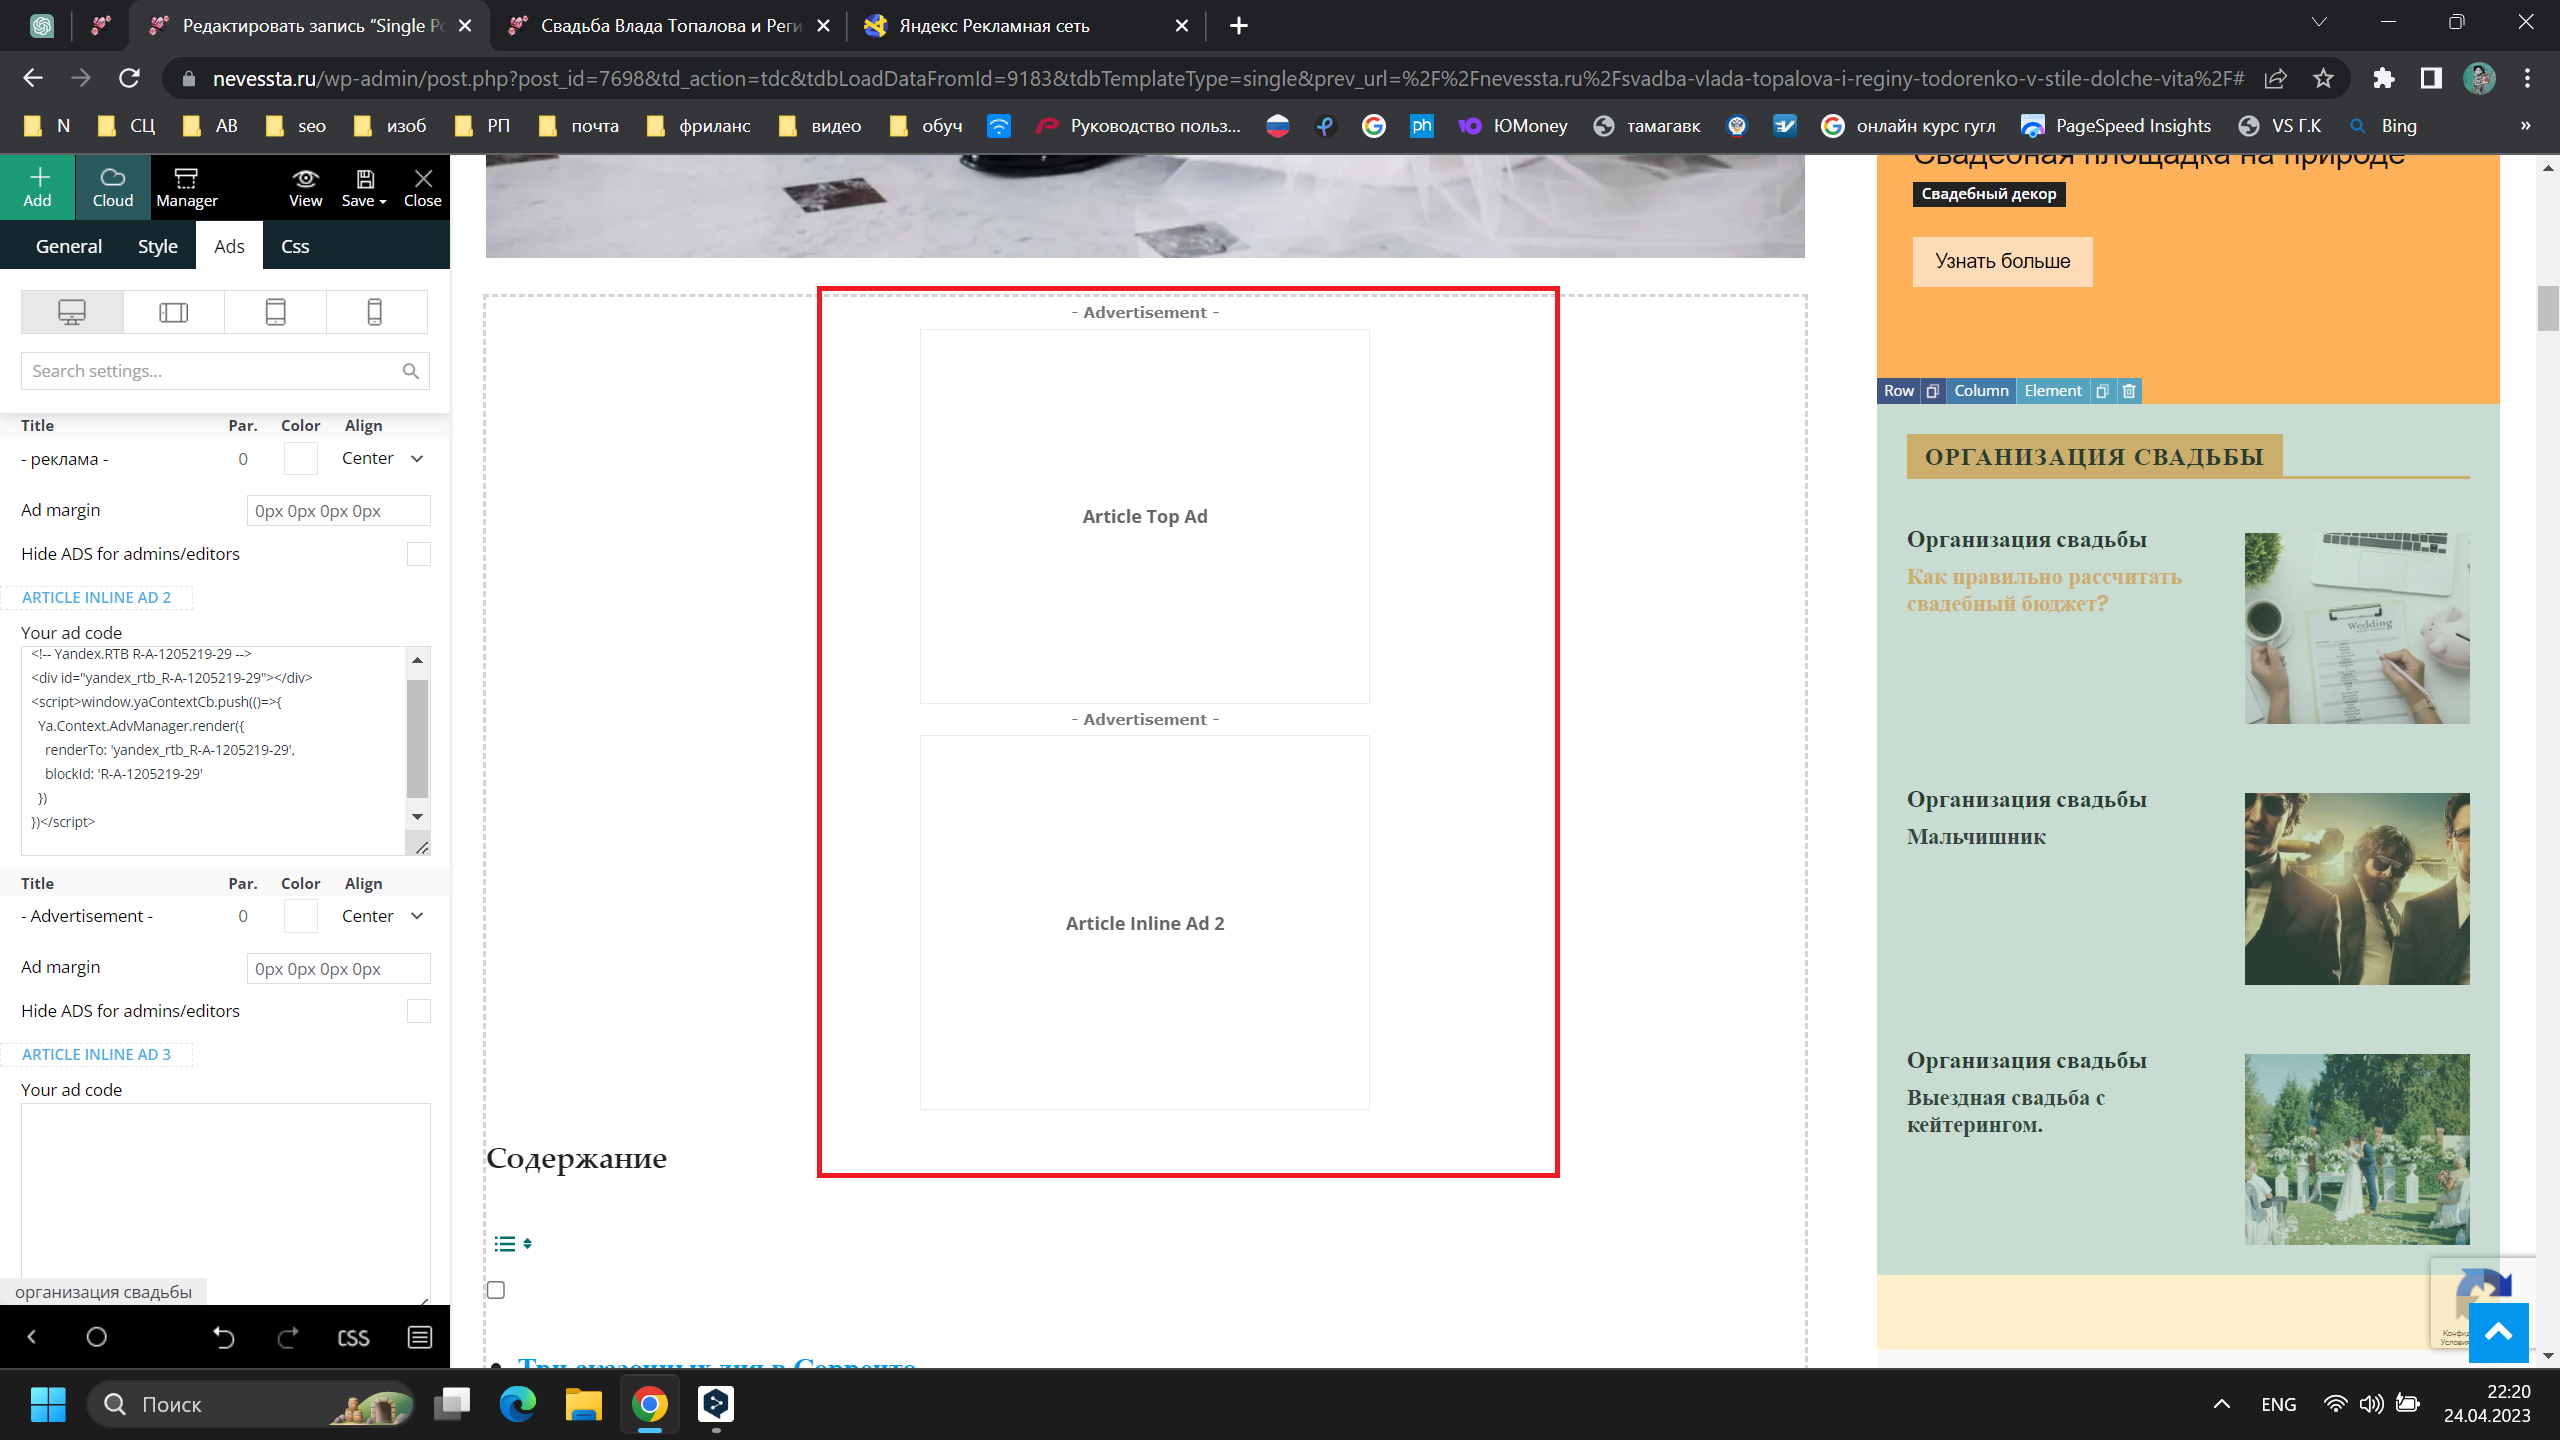Open a new browser tab

[x=1239, y=26]
